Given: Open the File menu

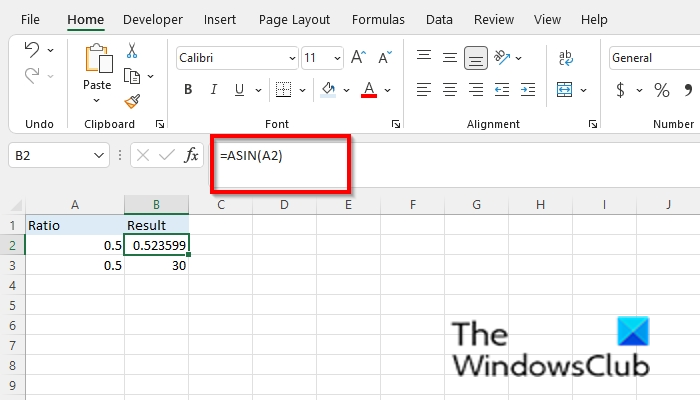Looking at the screenshot, I should pos(31,19).
